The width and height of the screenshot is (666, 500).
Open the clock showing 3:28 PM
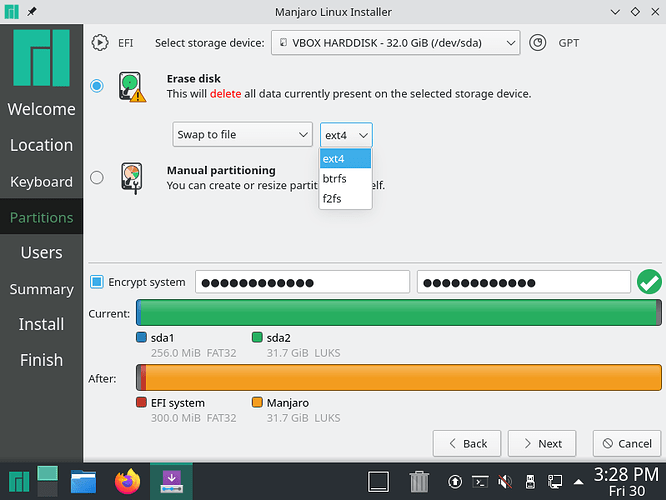coord(626,482)
